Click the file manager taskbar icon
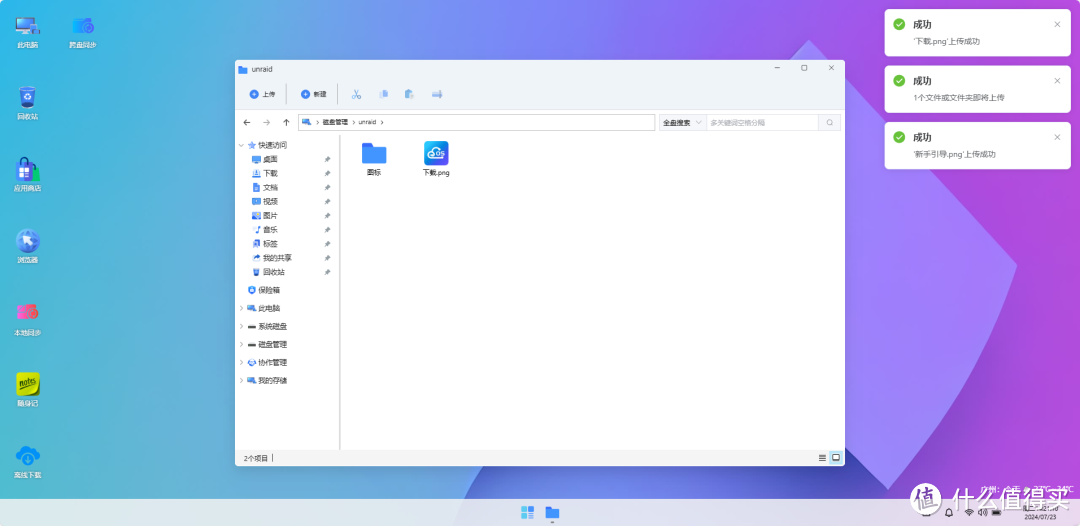 coord(552,512)
